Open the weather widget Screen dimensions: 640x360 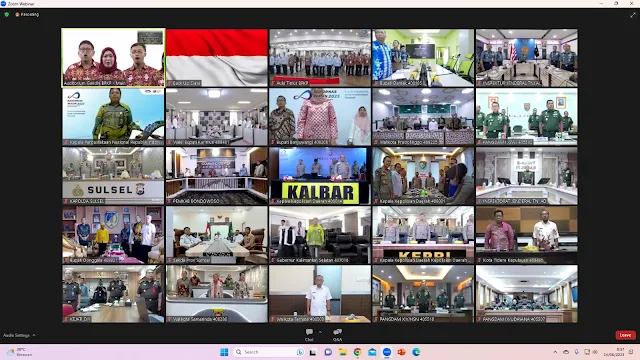pyautogui.click(x=20, y=352)
